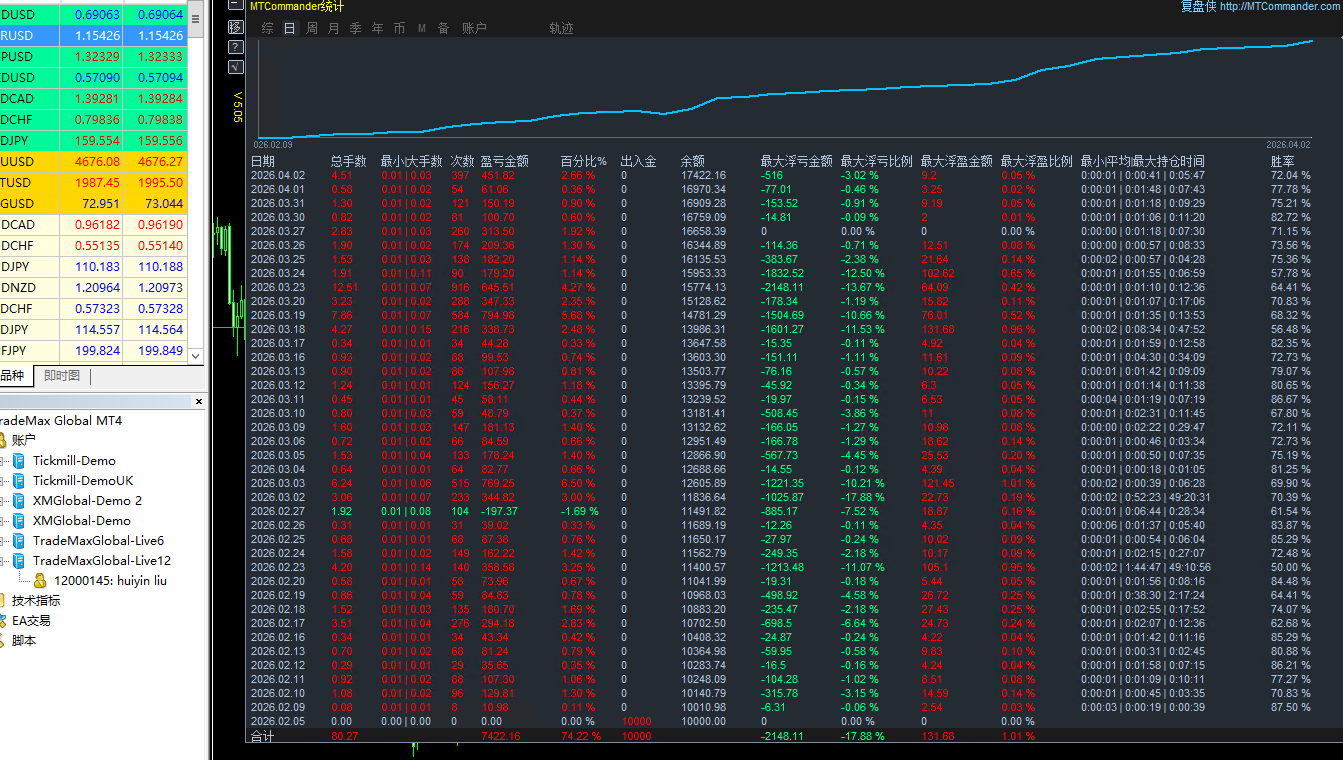Click the 移 (move) panel icon

click(x=235, y=27)
